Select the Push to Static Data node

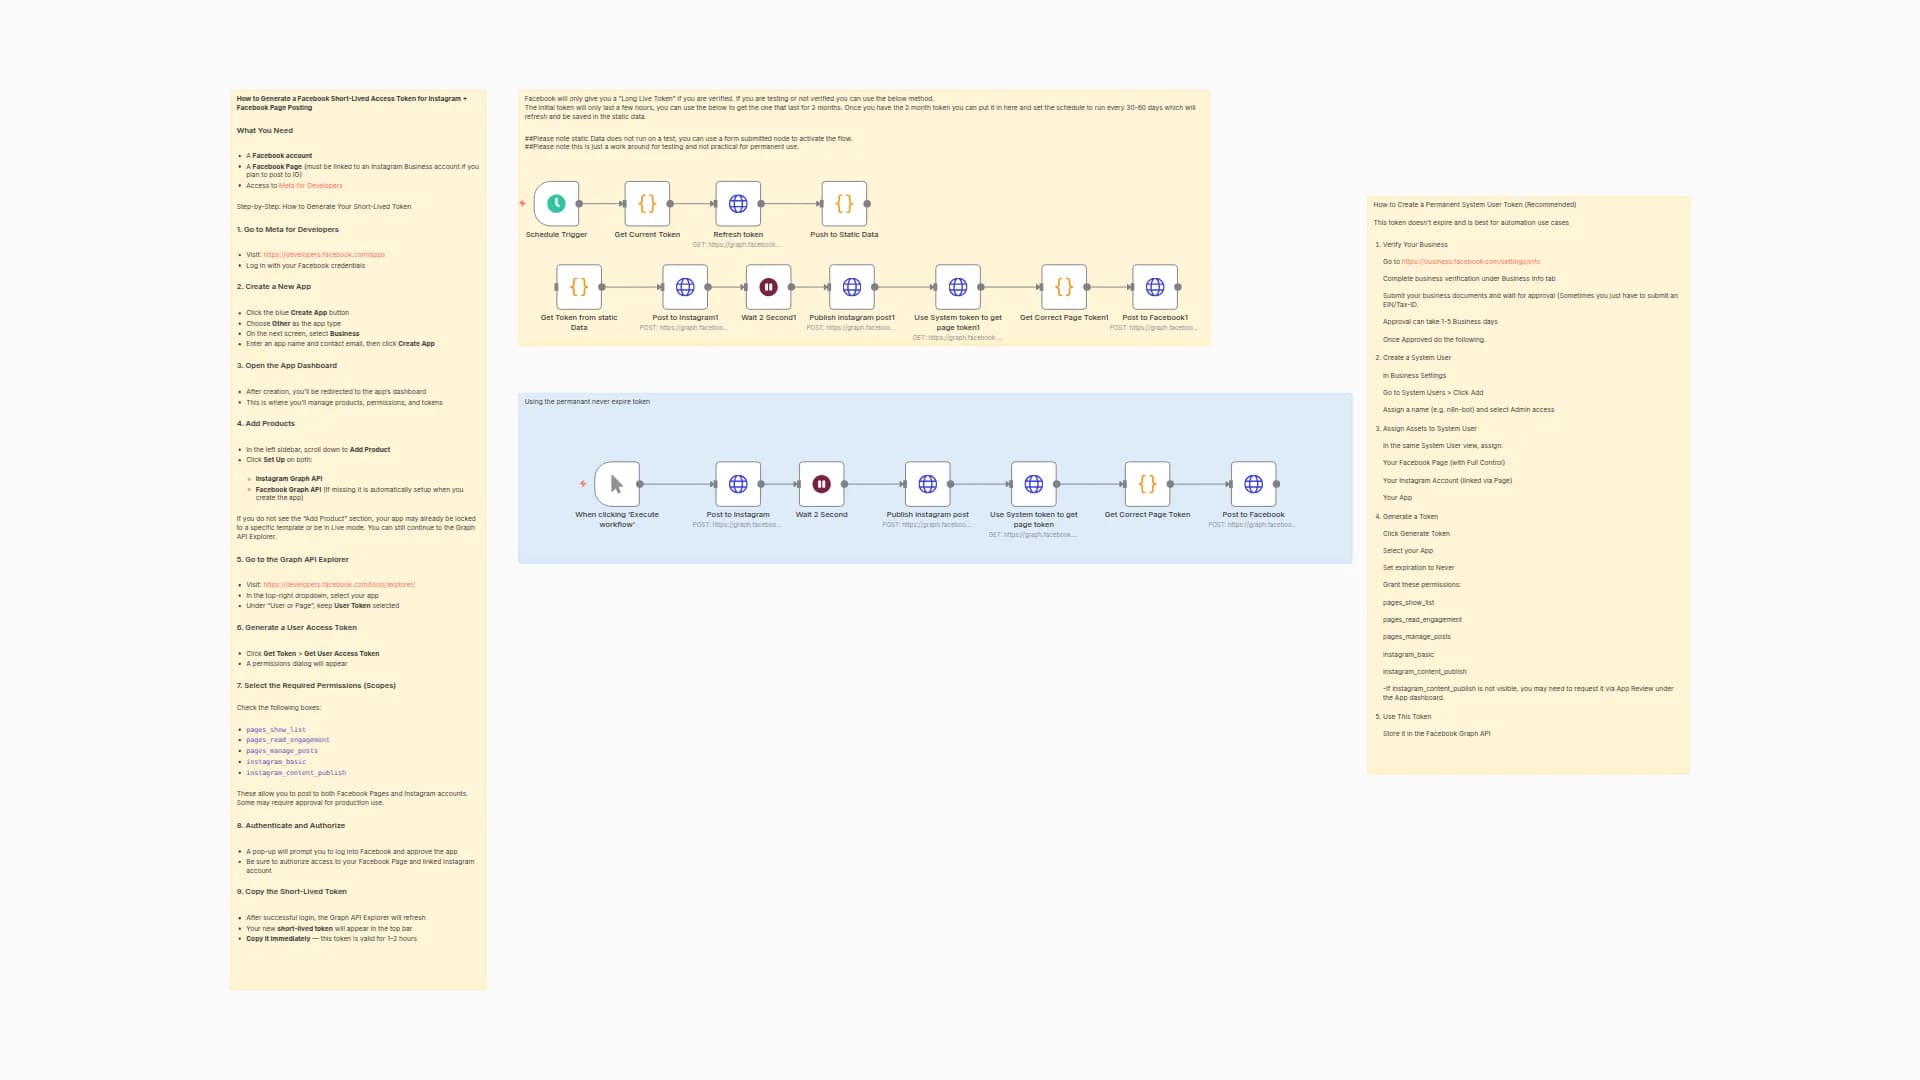pos(844,204)
